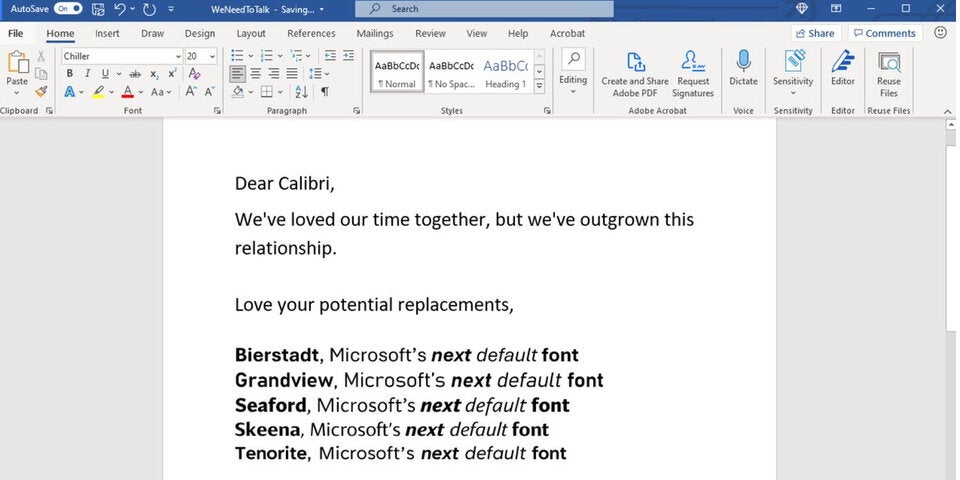
Task: Click Request Signatures button
Action: (x=693, y=74)
